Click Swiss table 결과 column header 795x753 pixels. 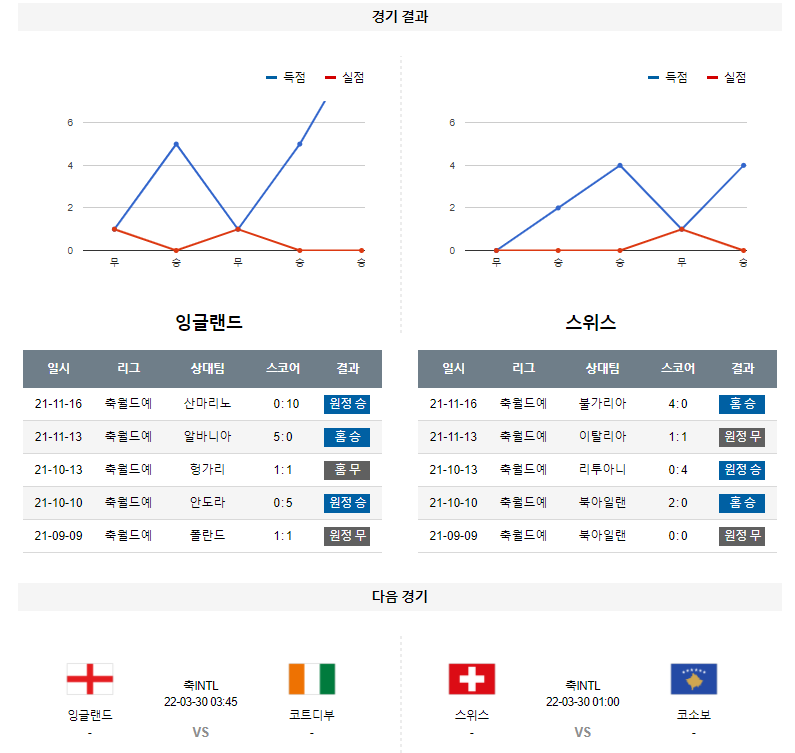[x=743, y=369]
